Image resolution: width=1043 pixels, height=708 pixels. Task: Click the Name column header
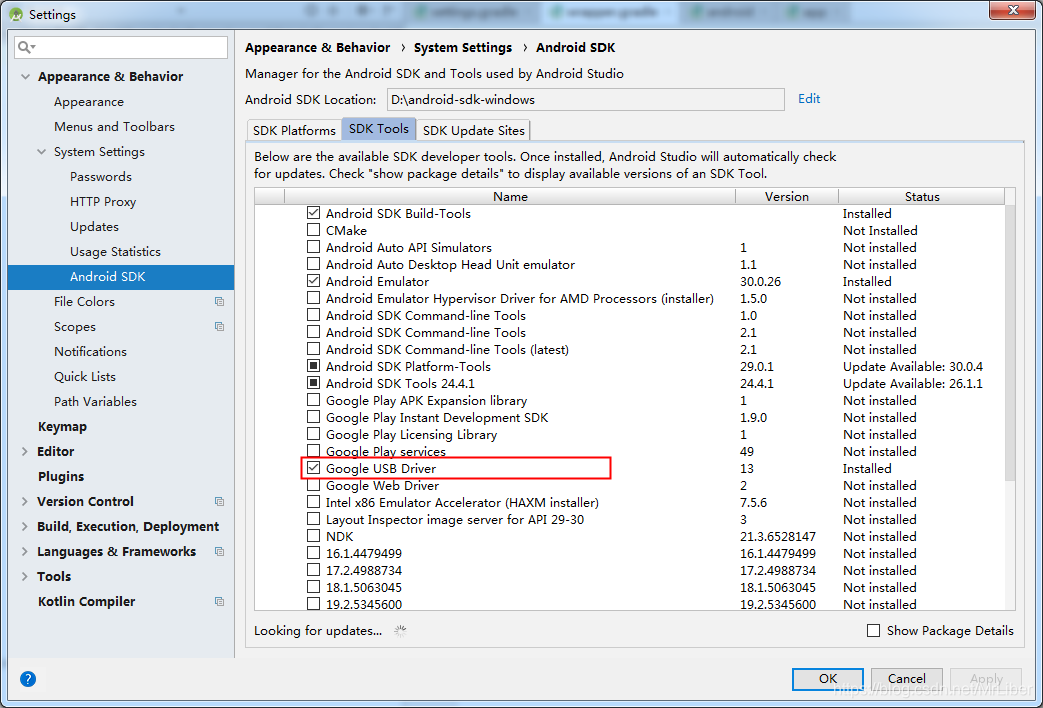point(510,196)
